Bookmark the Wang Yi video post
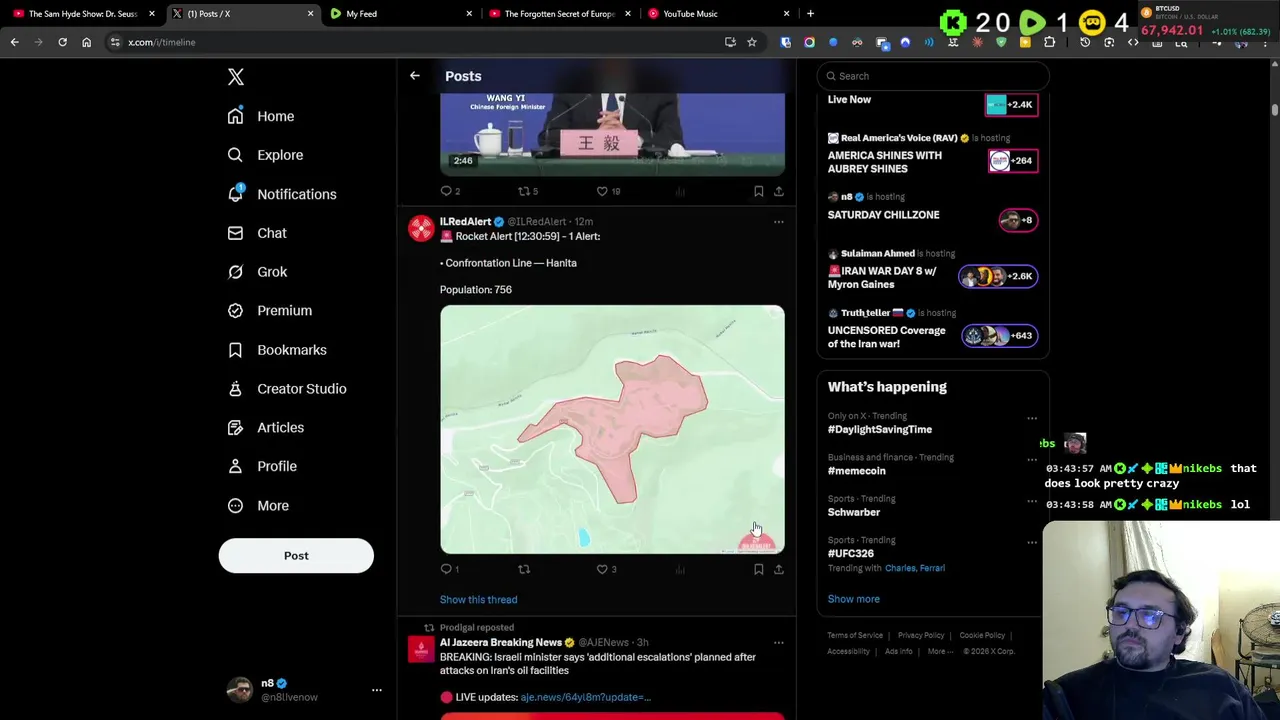Screen dimensions: 1280x720 [758, 191]
